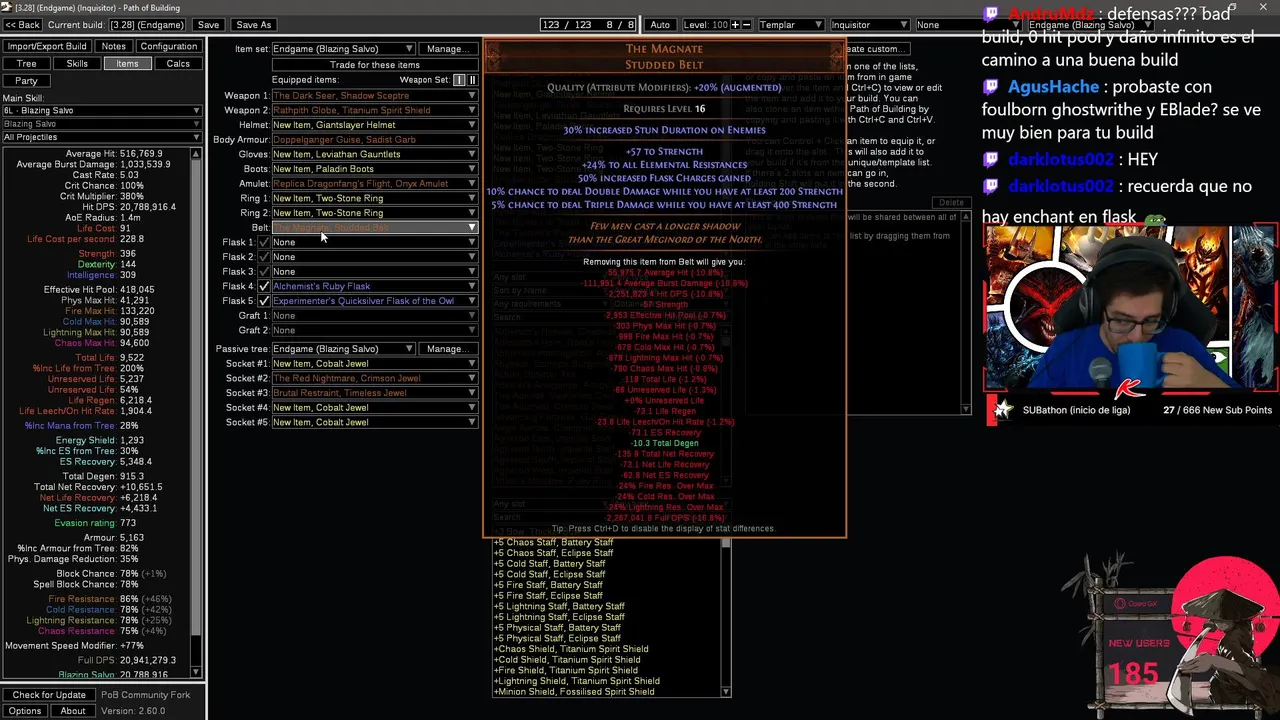Switch to the Calcs tab
This screenshot has width=1280, height=720.
click(178, 64)
